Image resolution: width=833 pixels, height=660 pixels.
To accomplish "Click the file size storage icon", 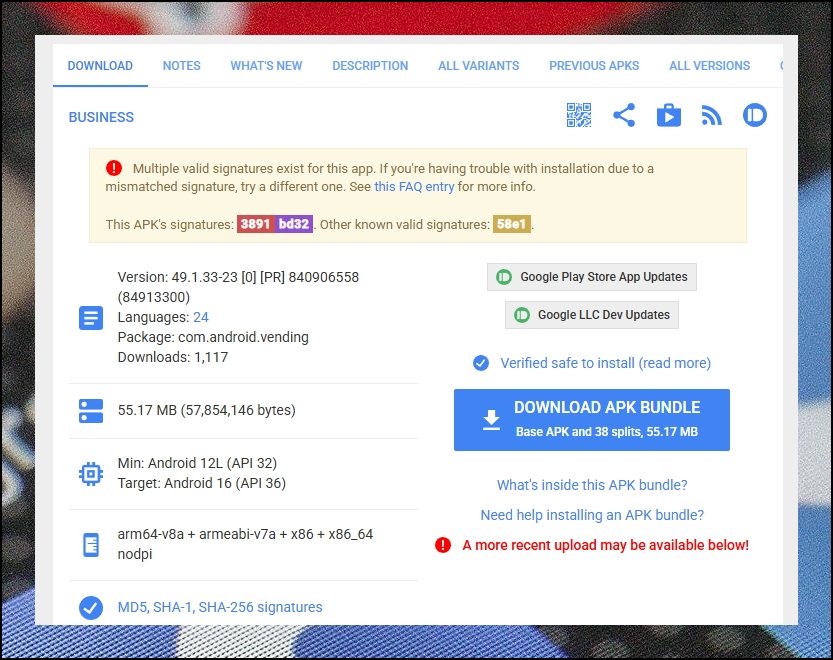I will tap(91, 411).
